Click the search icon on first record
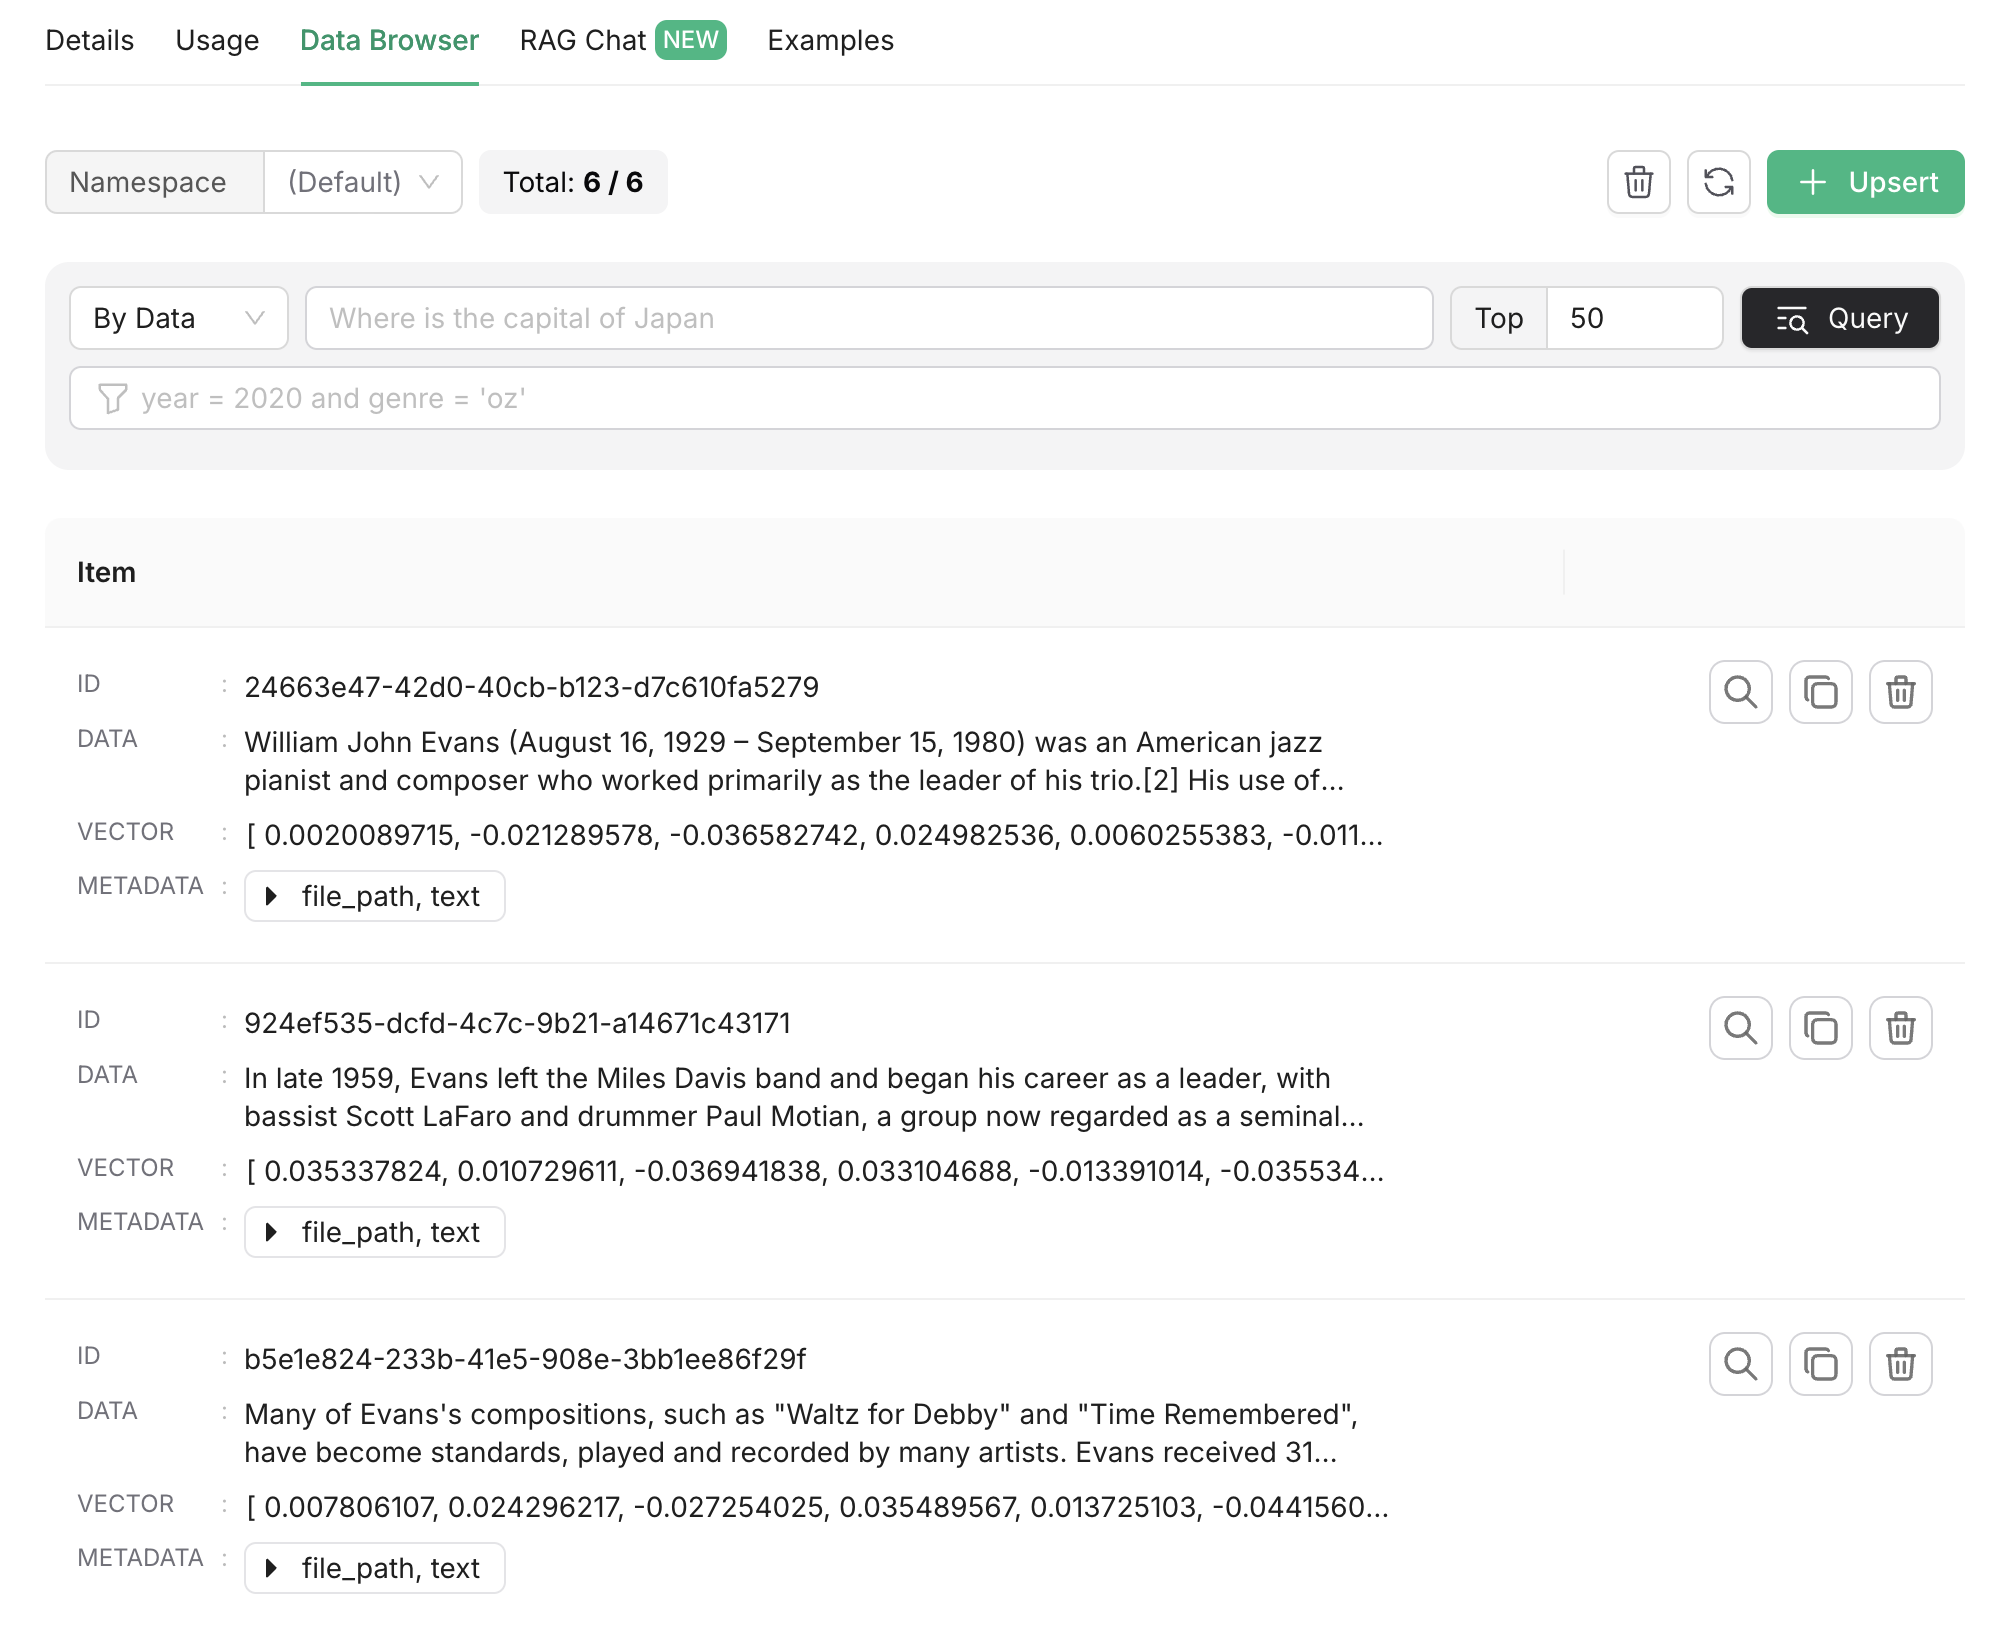The height and width of the screenshot is (1632, 2002). point(1743,690)
